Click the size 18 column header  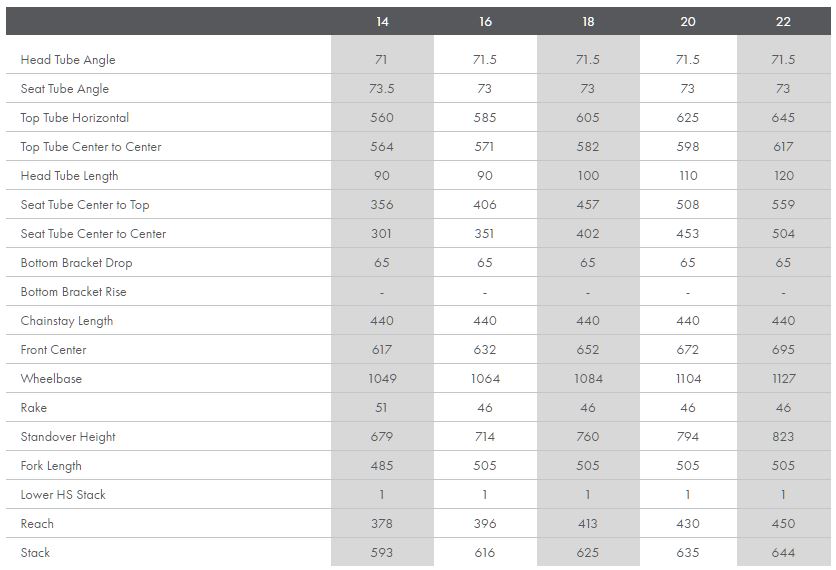pos(588,22)
